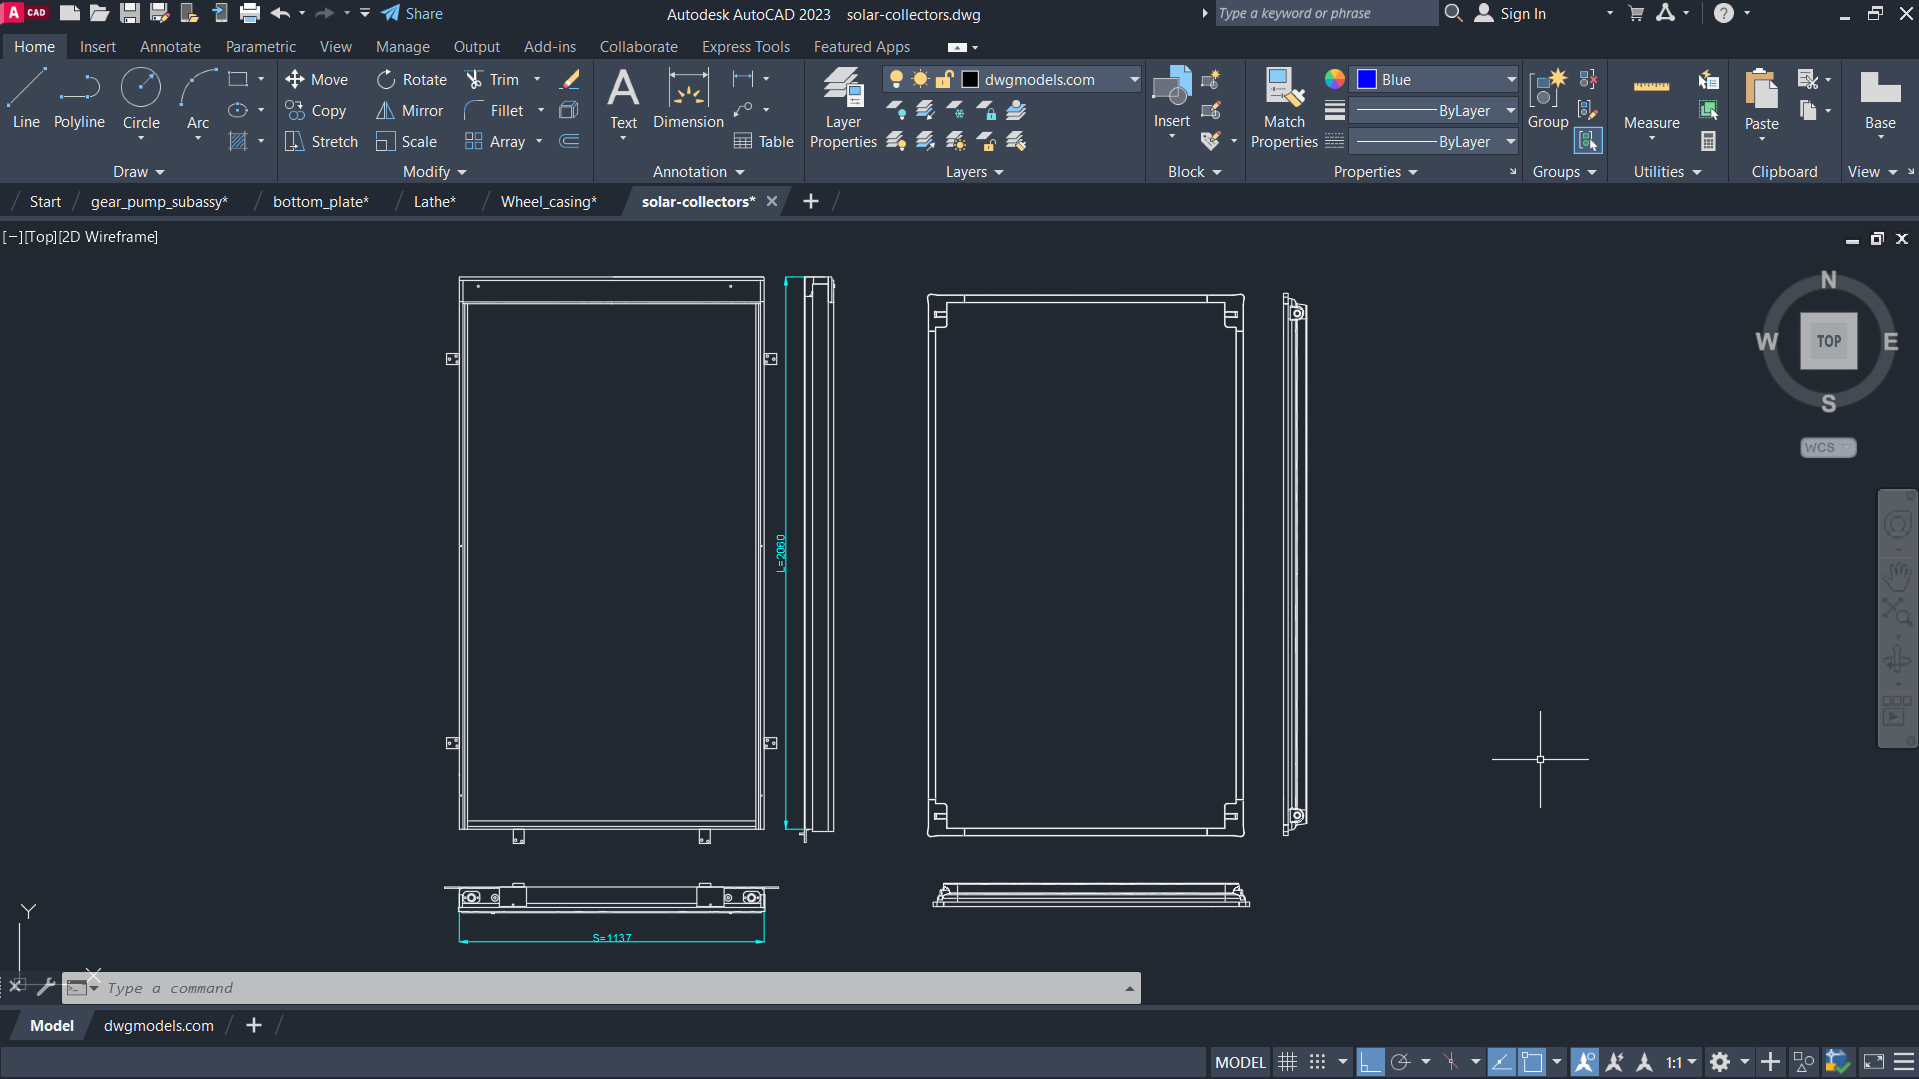Click the Share button

click(x=412, y=14)
